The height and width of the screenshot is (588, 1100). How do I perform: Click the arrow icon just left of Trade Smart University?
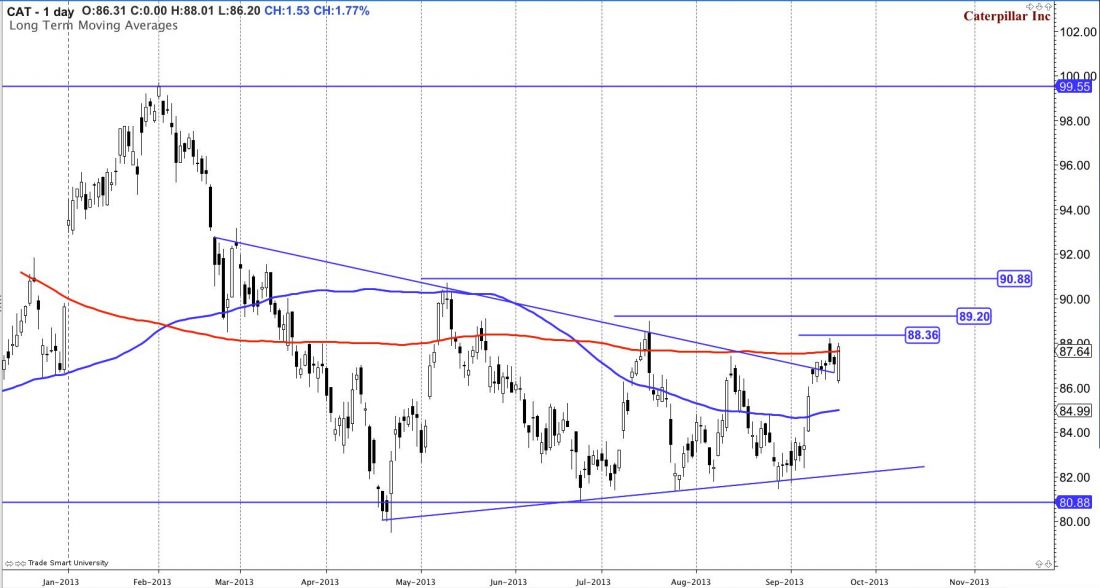point(25,562)
